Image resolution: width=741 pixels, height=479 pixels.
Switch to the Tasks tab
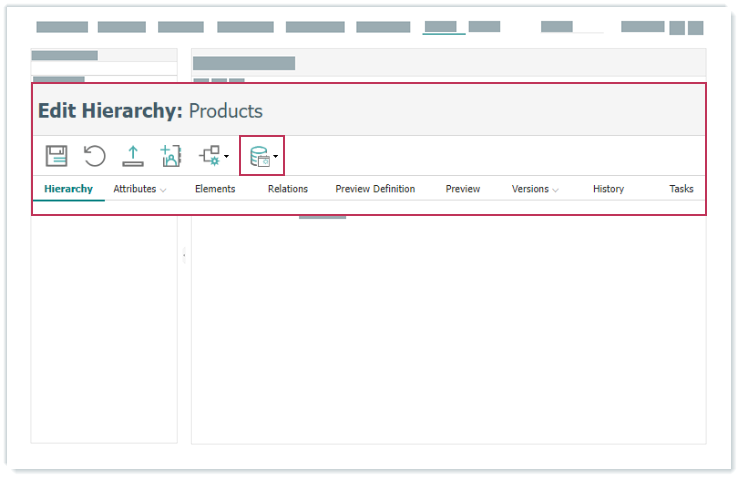coord(681,189)
